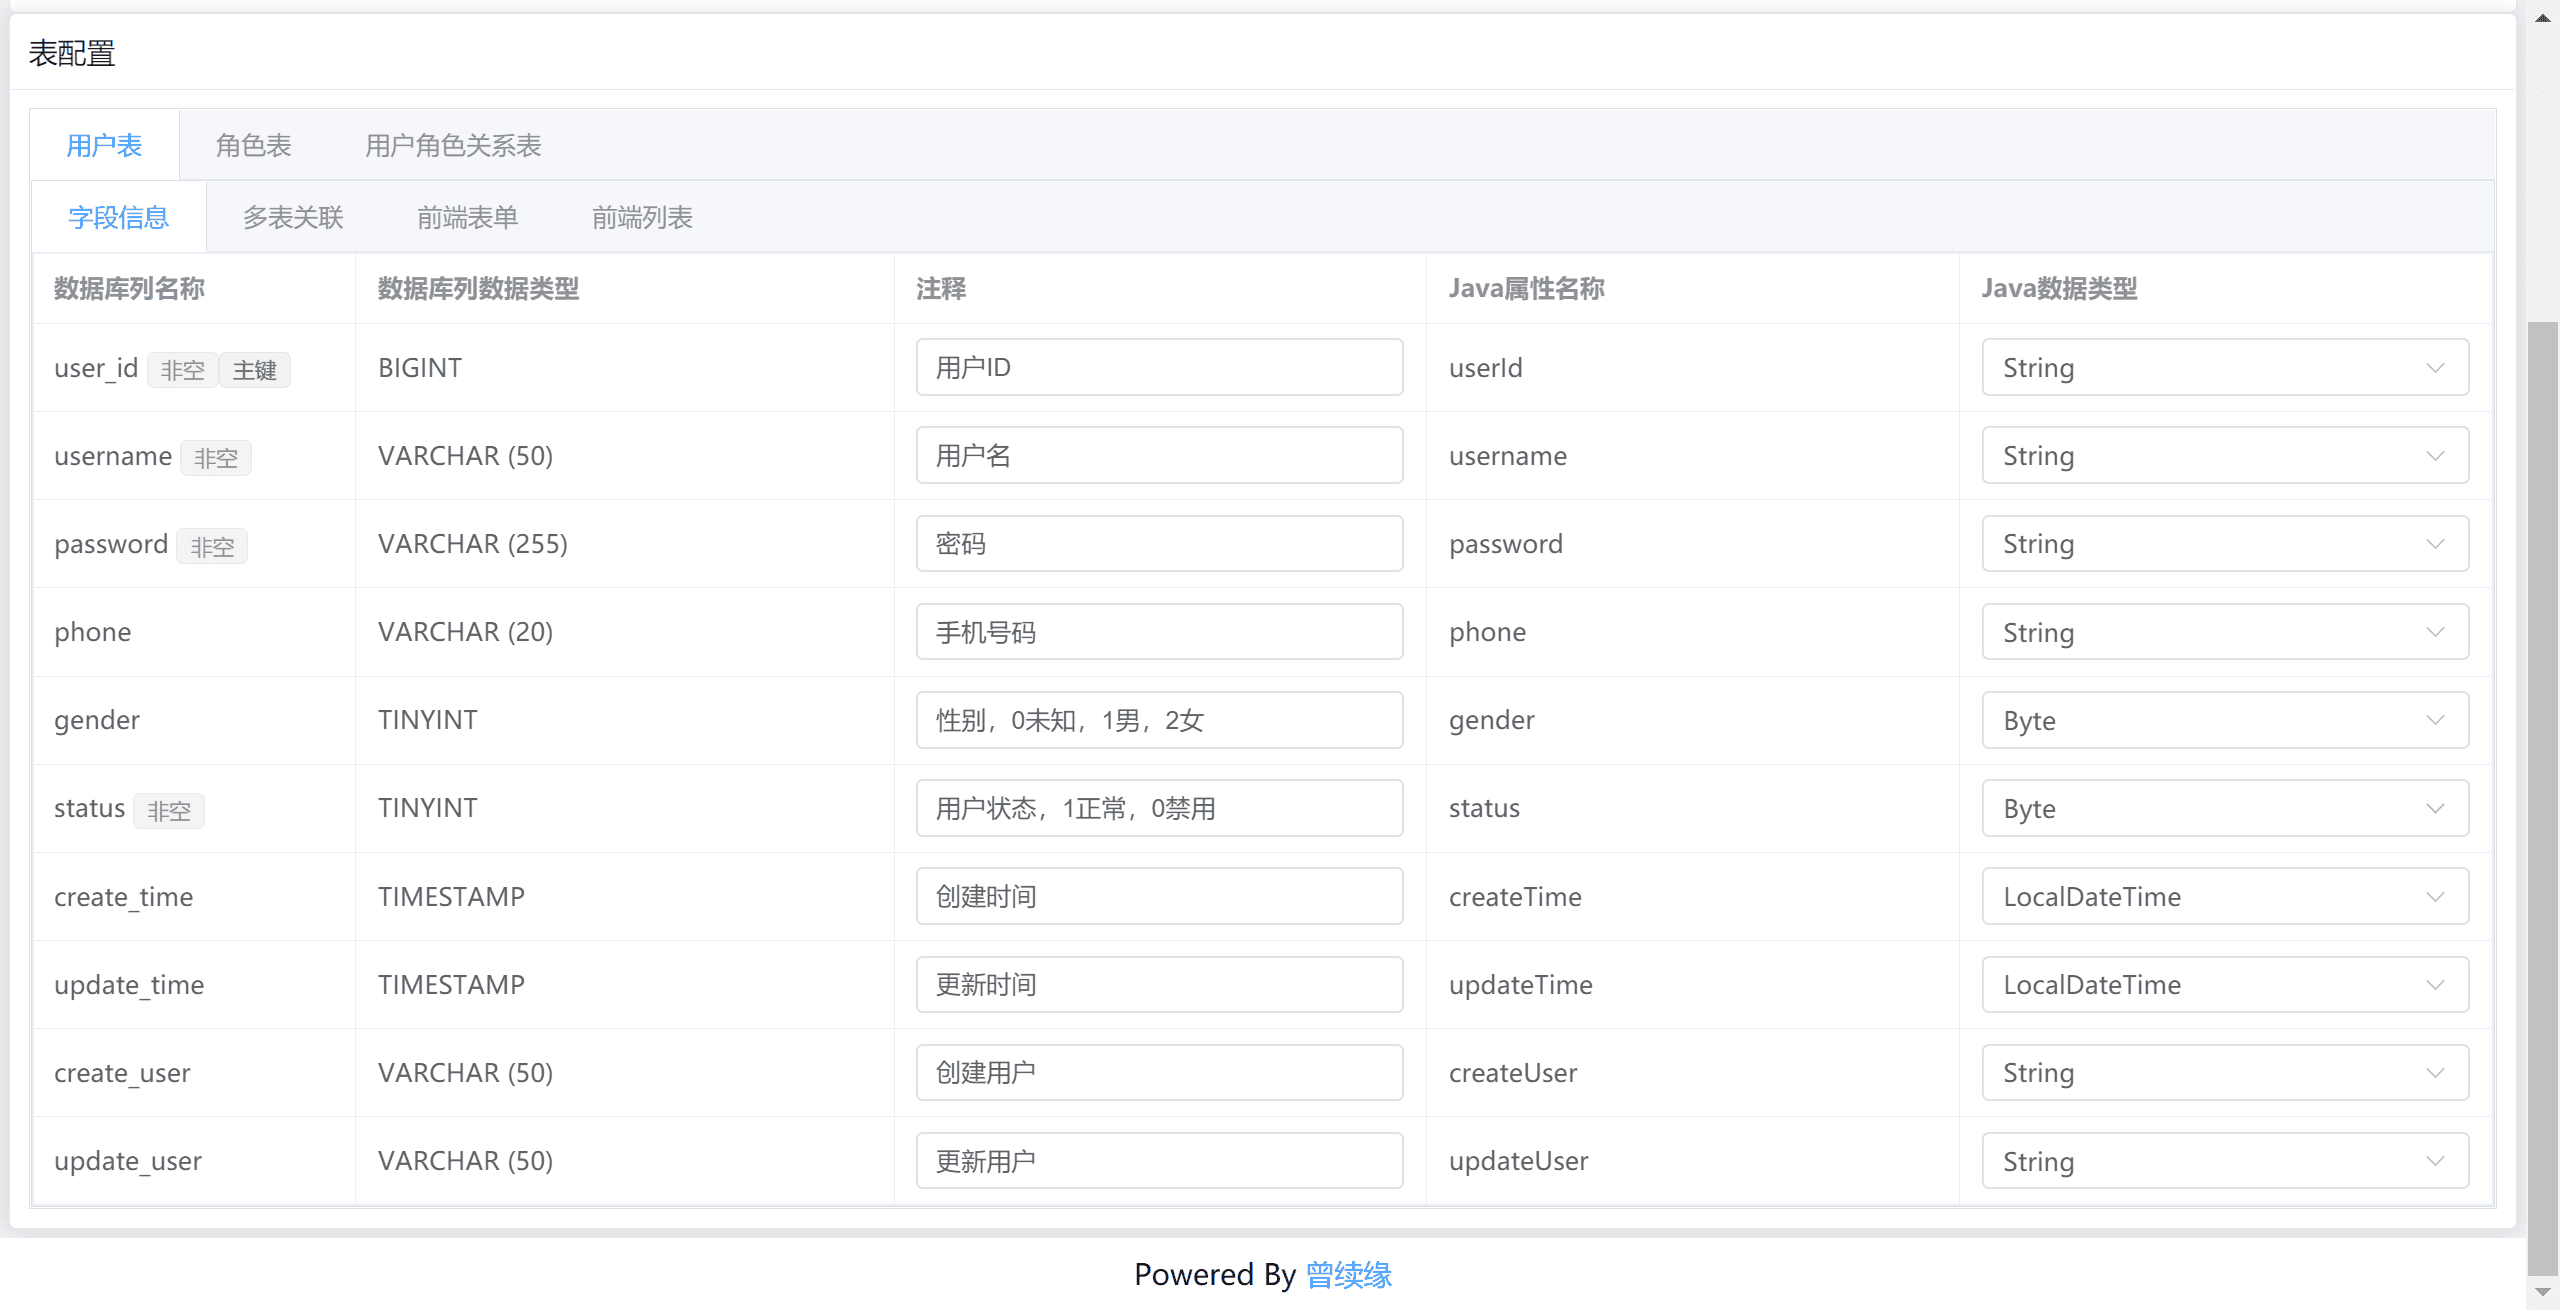Click the vertical scrollbar thumb
This screenshot has height=1310, width=2560.
[x=2542, y=800]
